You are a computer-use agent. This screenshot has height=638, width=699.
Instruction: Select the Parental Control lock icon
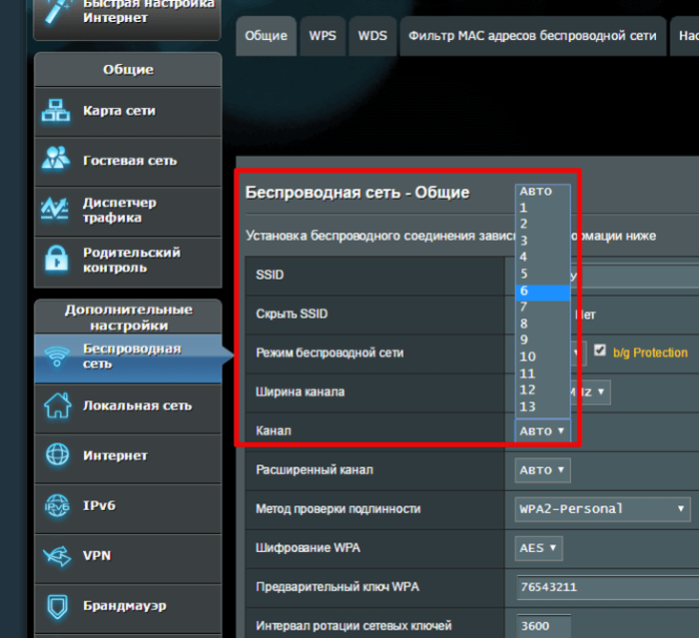57,259
